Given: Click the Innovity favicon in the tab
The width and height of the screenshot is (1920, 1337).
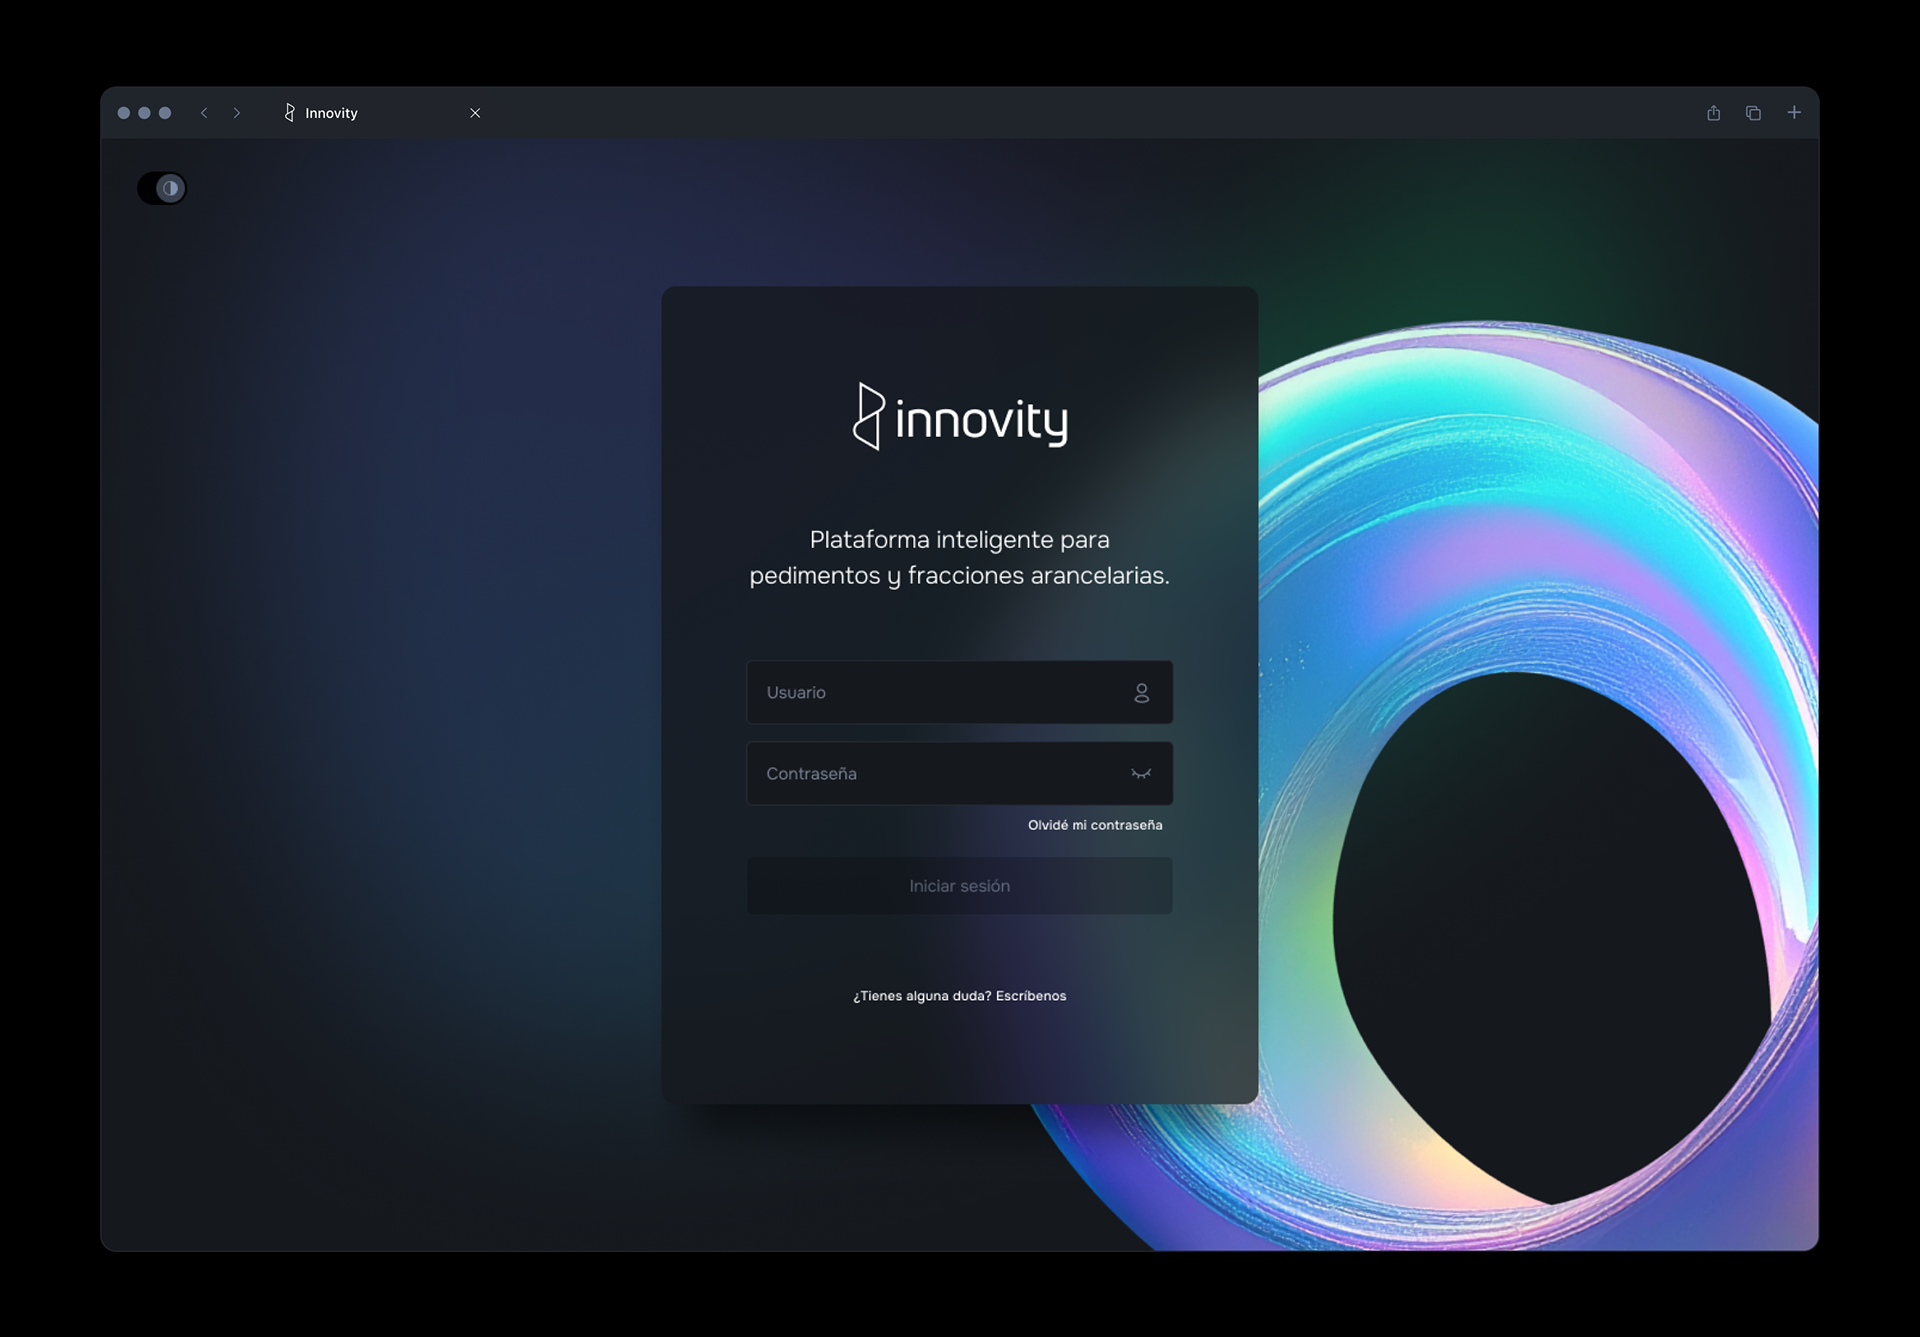Looking at the screenshot, I should [289, 113].
